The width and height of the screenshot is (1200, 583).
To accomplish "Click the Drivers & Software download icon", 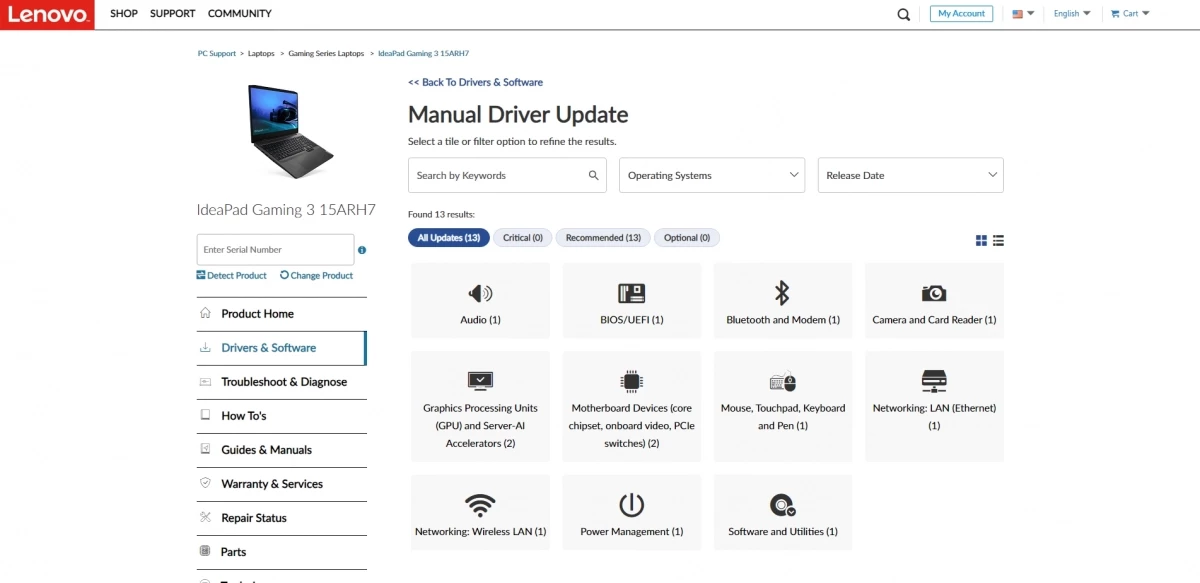I will (205, 348).
